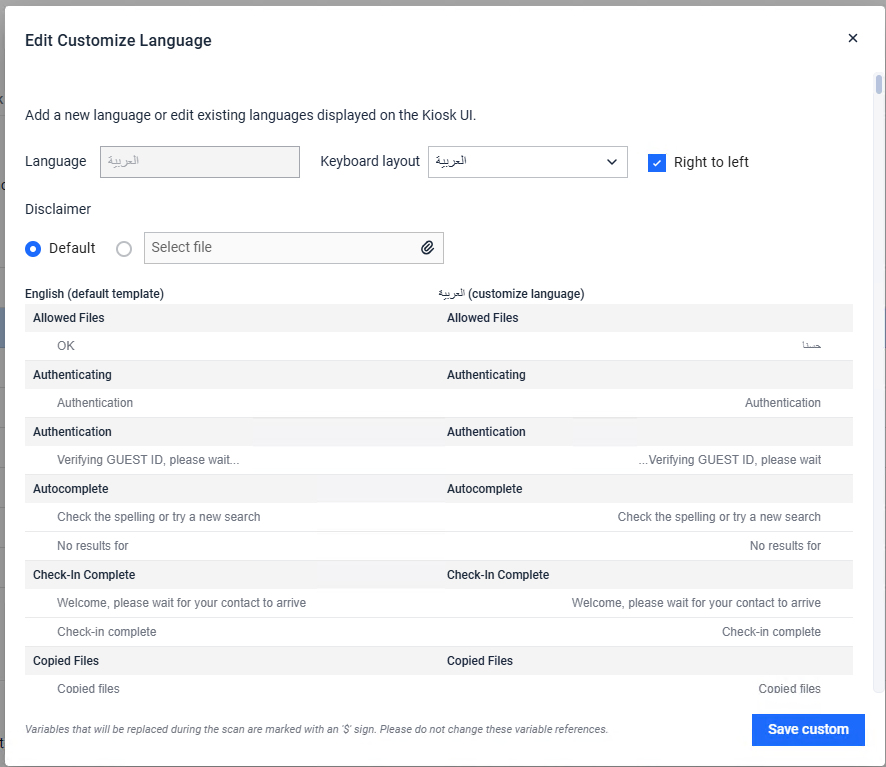Click the Save custom button
Viewport: 886px width, 767px height.
(x=808, y=729)
